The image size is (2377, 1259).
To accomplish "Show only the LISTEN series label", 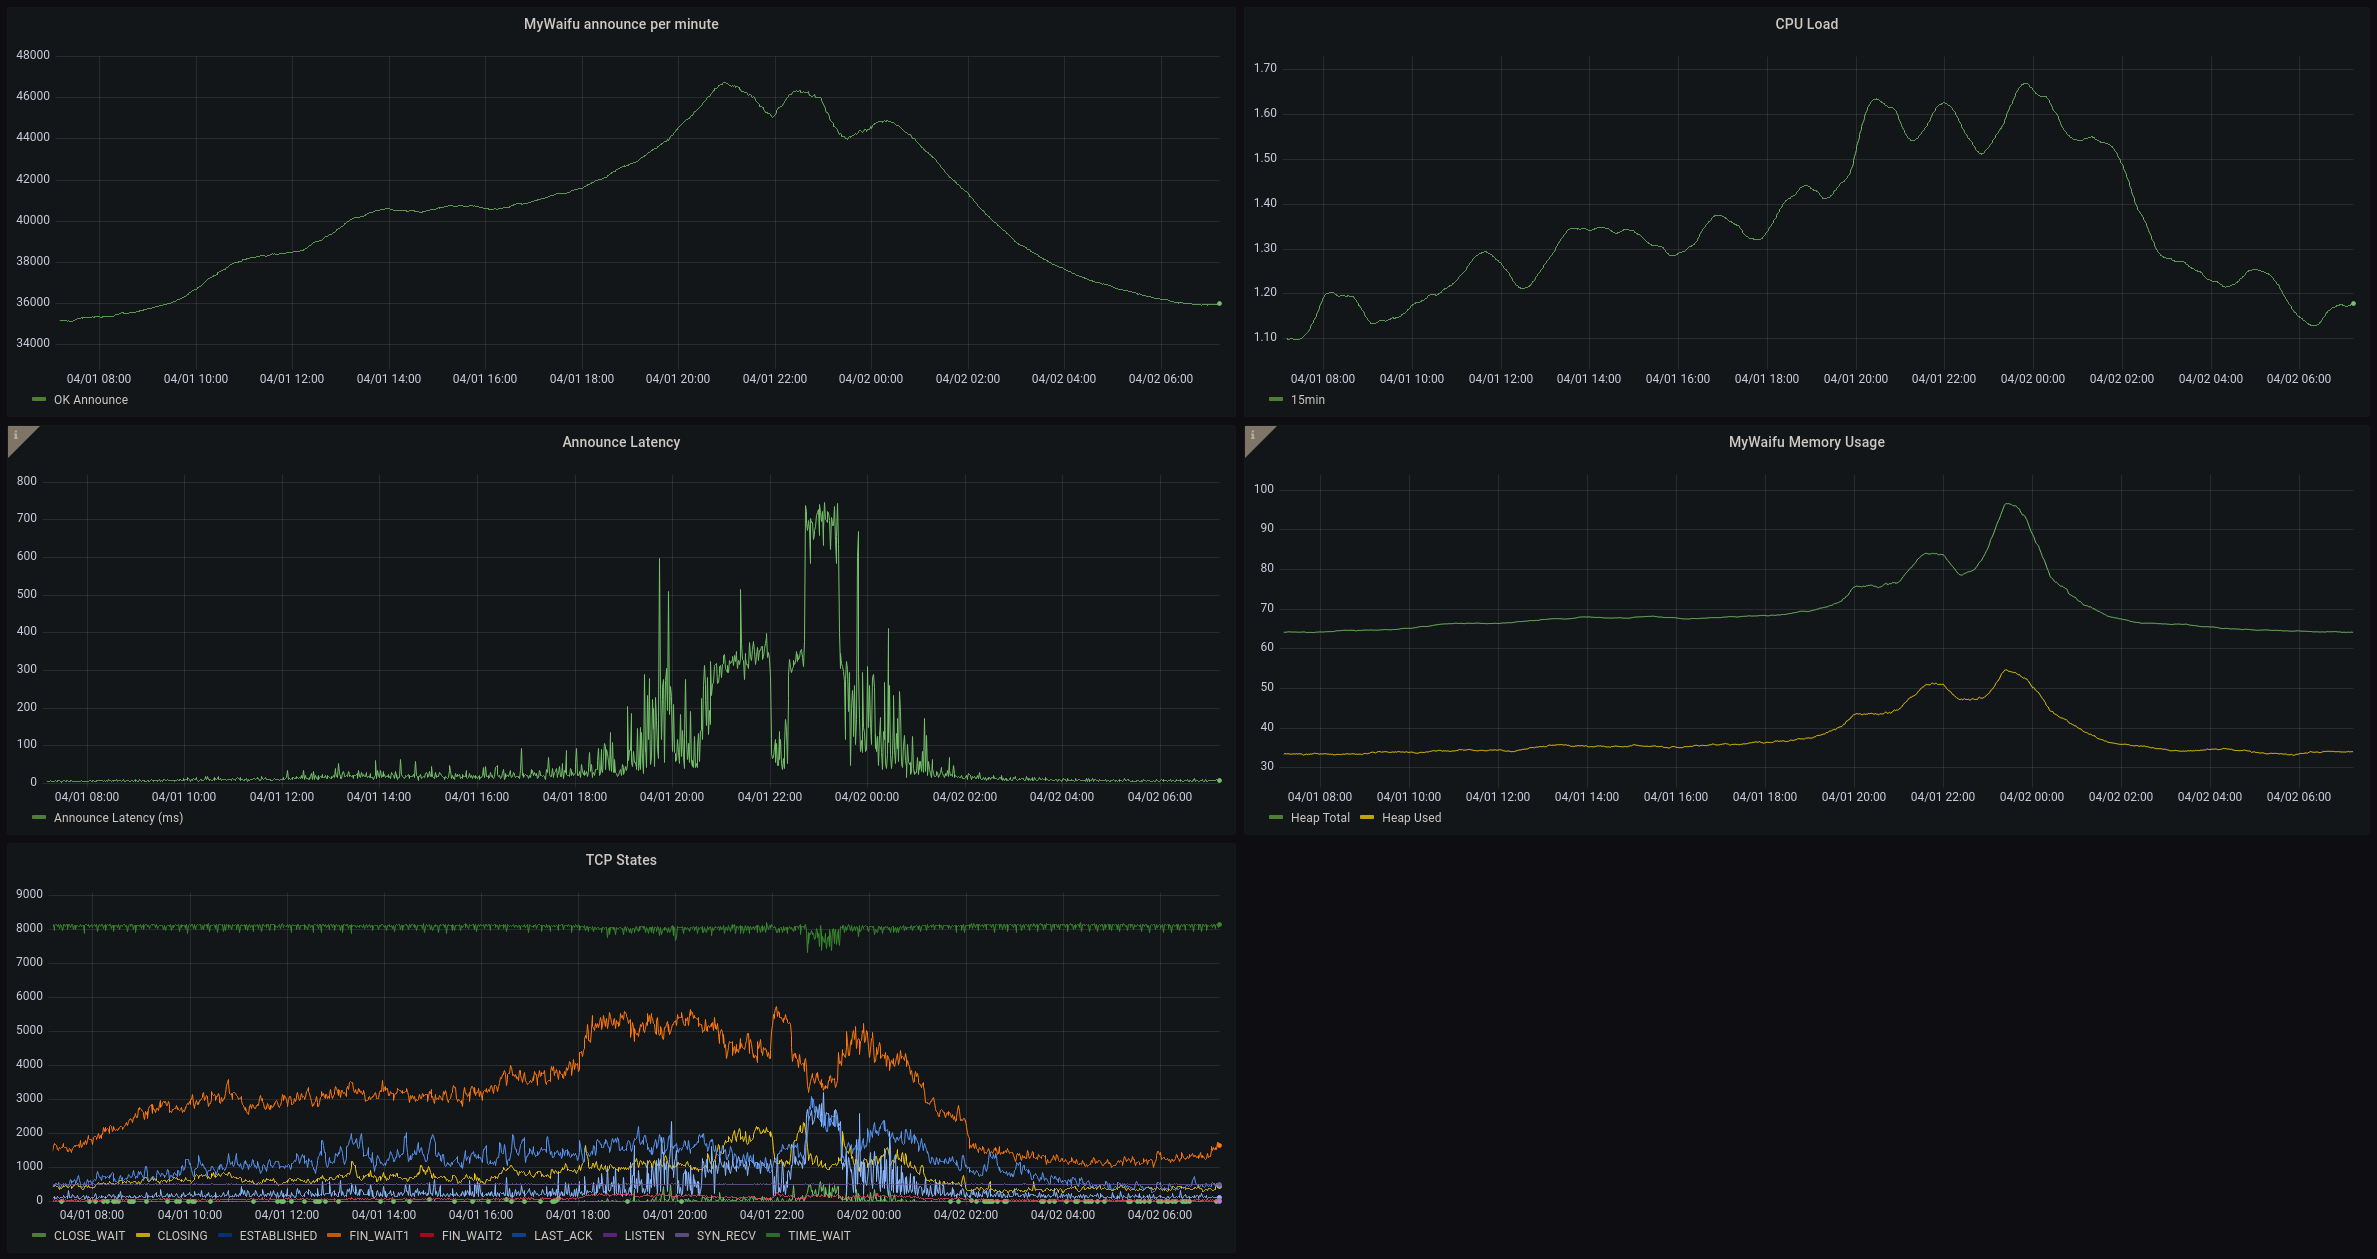I will 644,1236.
